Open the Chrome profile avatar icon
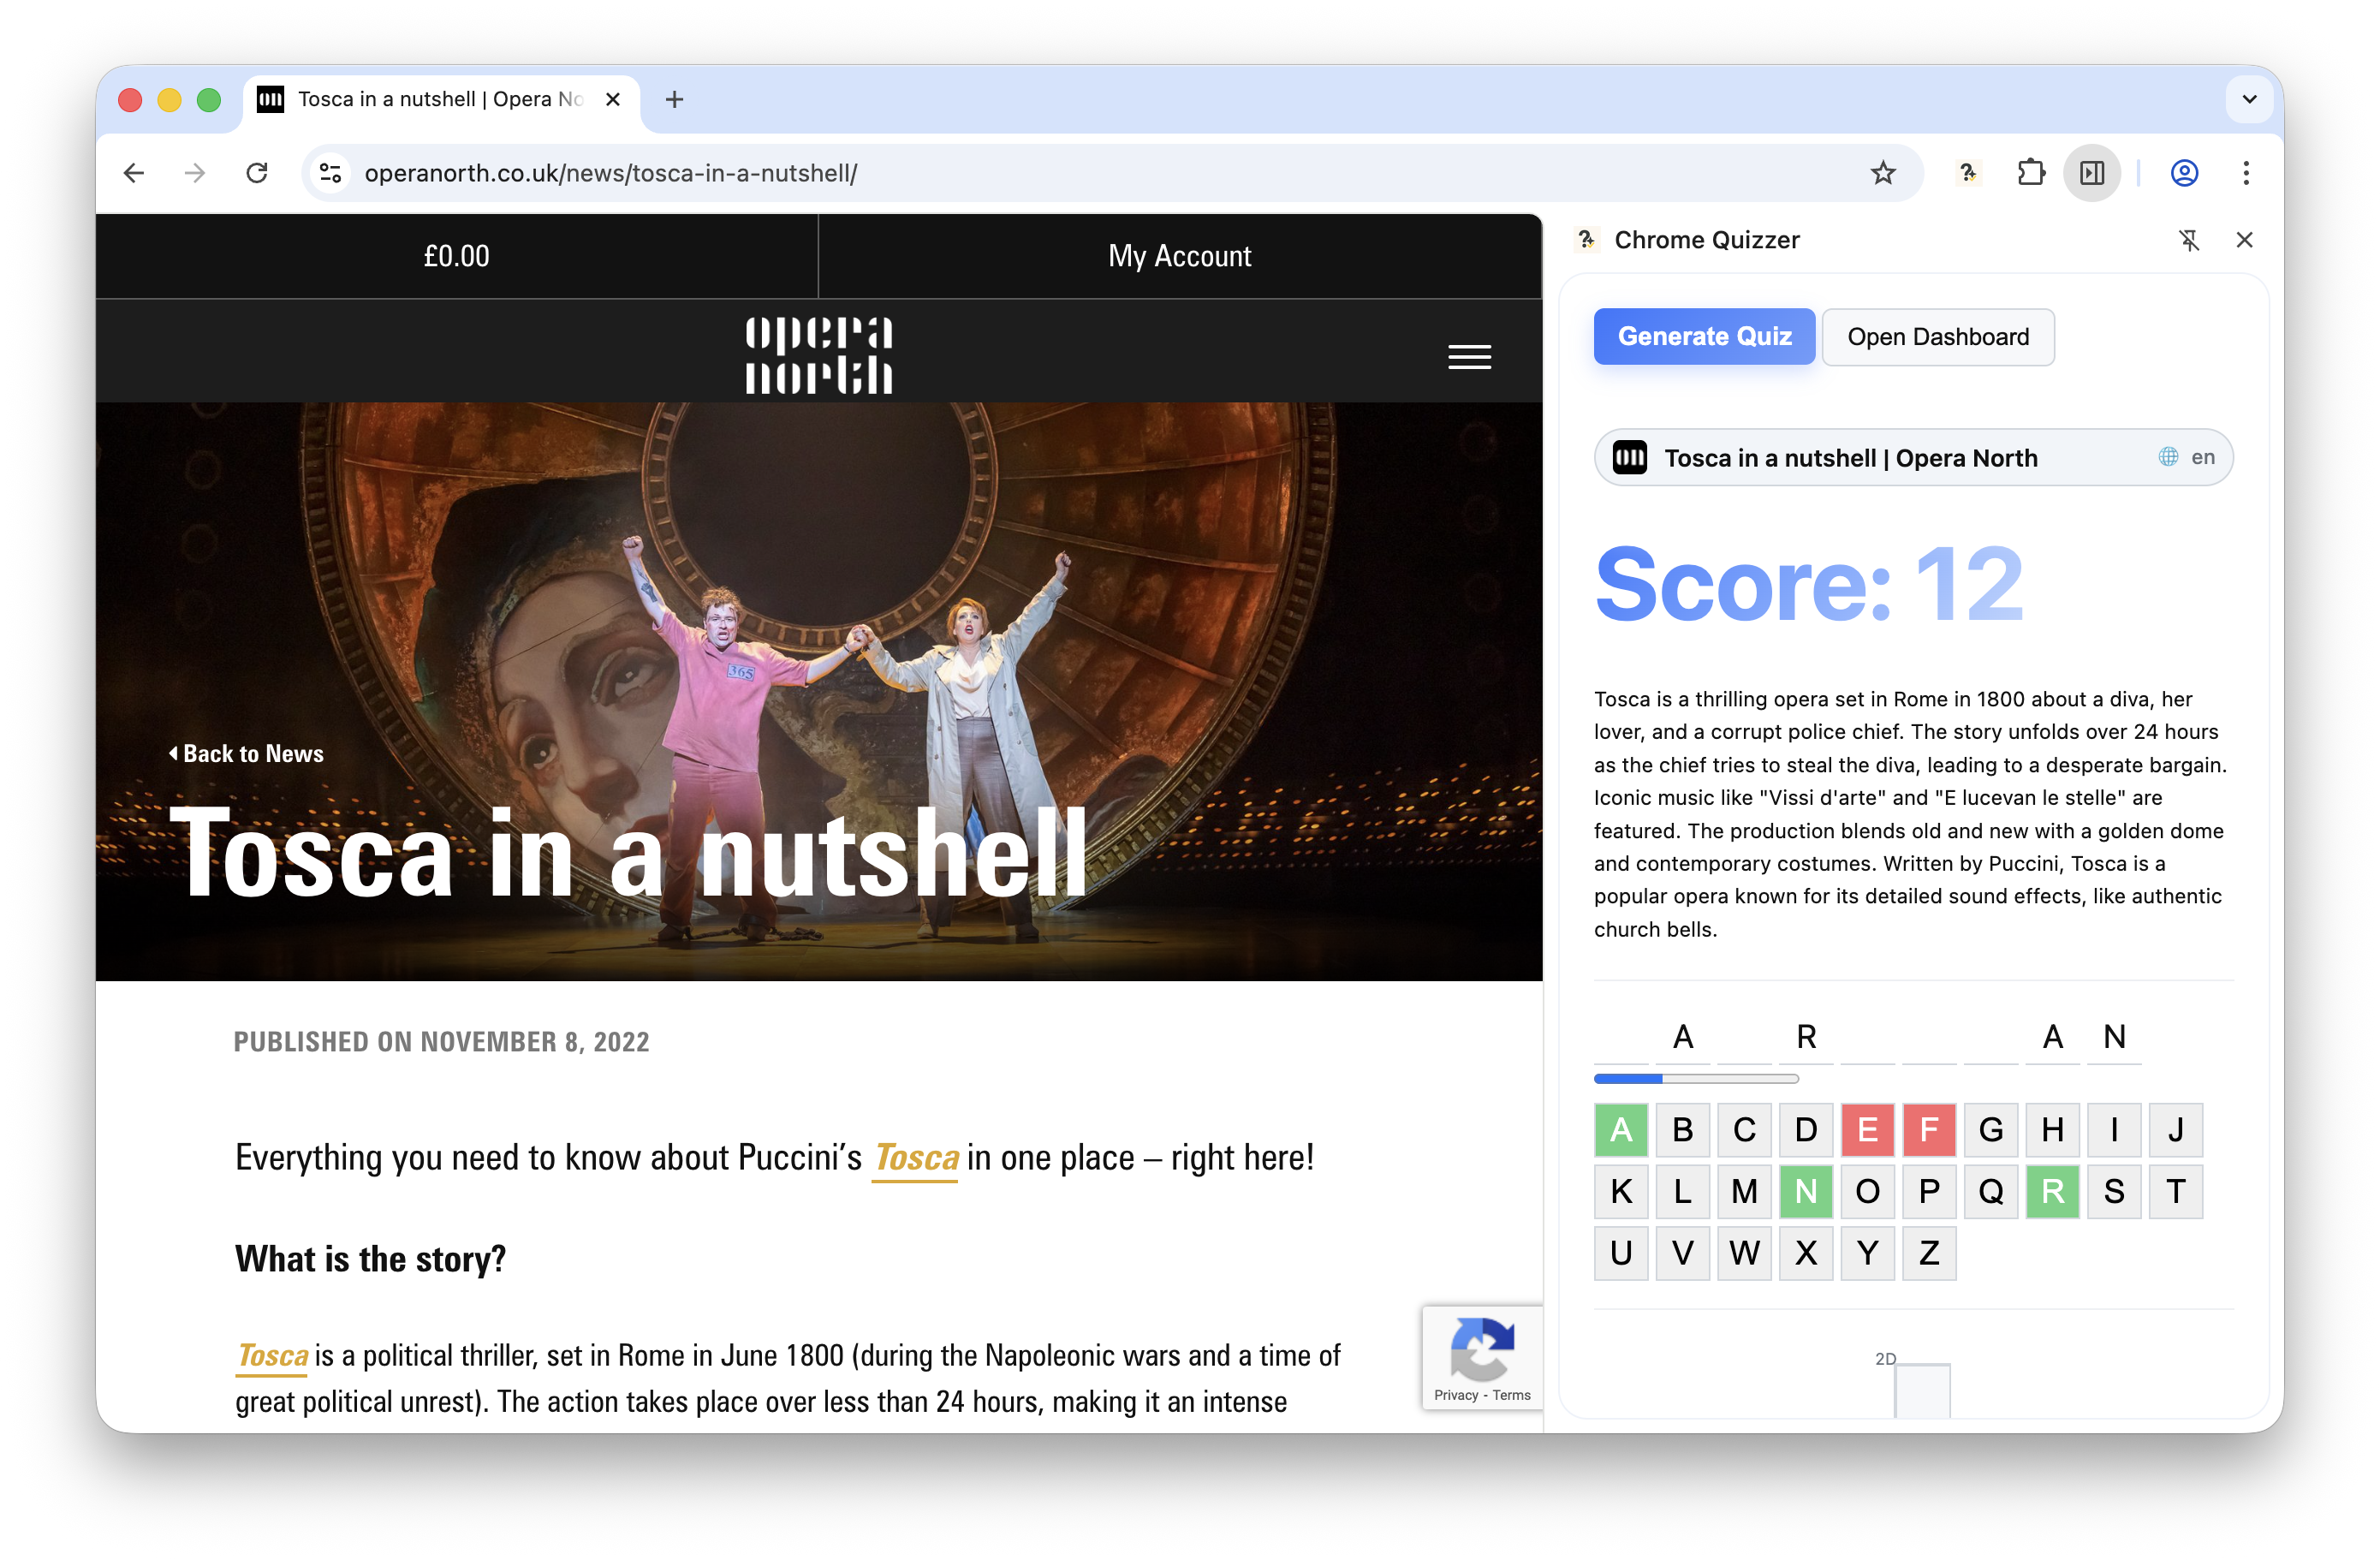2380x1560 pixels. tap(2184, 173)
